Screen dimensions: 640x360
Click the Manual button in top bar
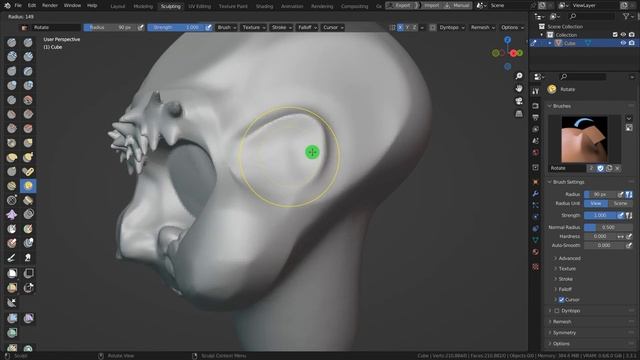(458, 6)
